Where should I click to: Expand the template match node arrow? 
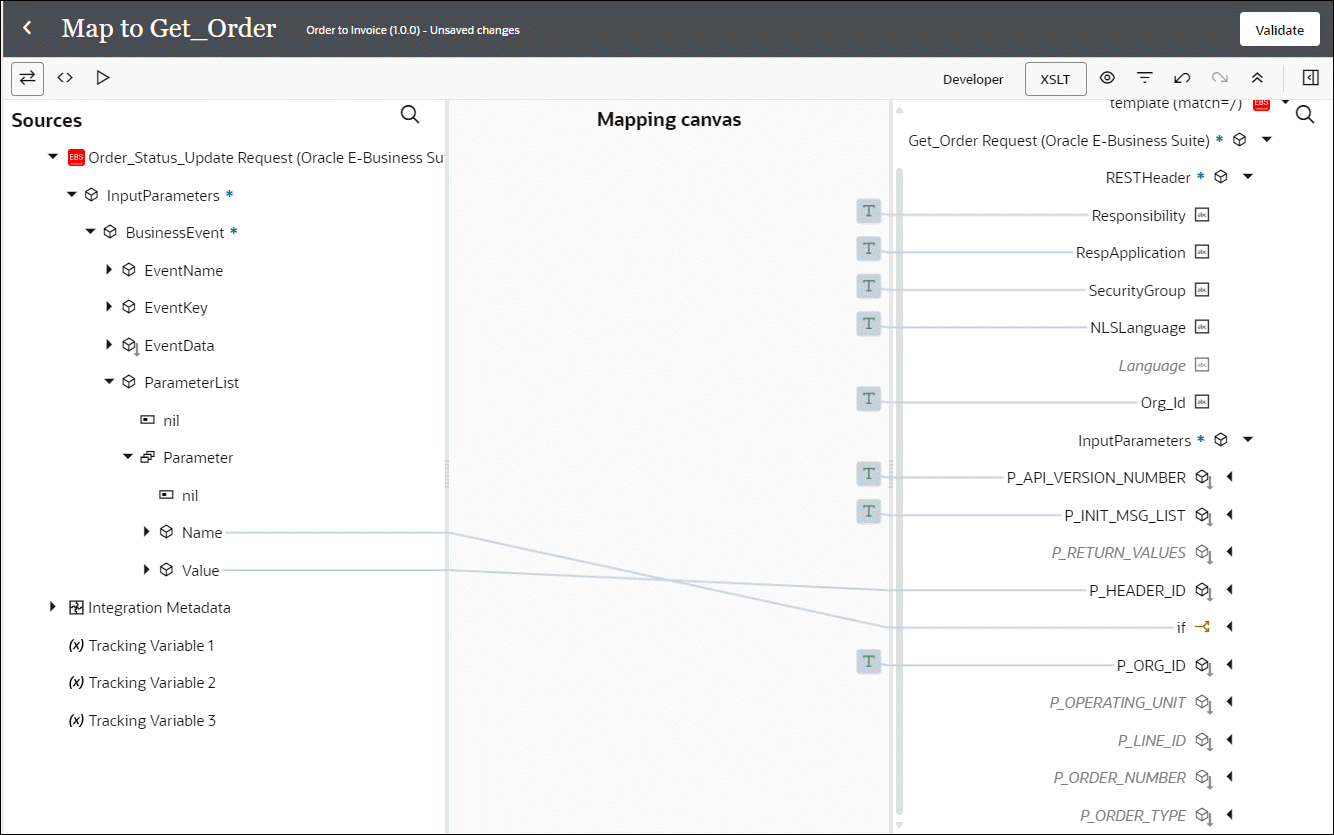1285,103
